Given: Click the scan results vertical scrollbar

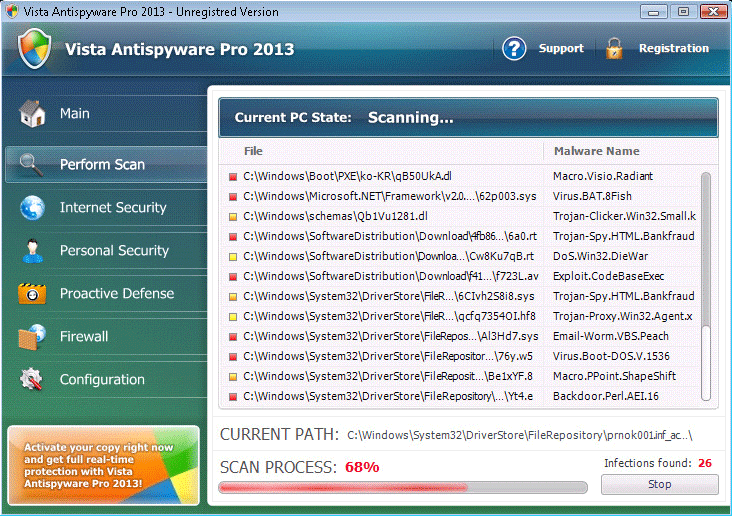Looking at the screenshot, I should pos(706,260).
